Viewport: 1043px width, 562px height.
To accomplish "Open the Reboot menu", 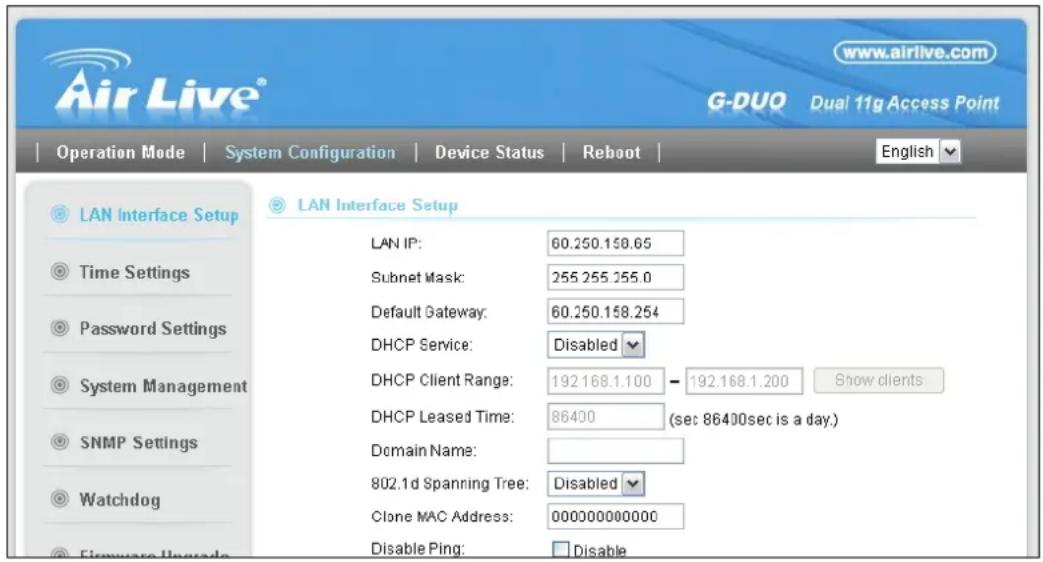I will pos(611,152).
